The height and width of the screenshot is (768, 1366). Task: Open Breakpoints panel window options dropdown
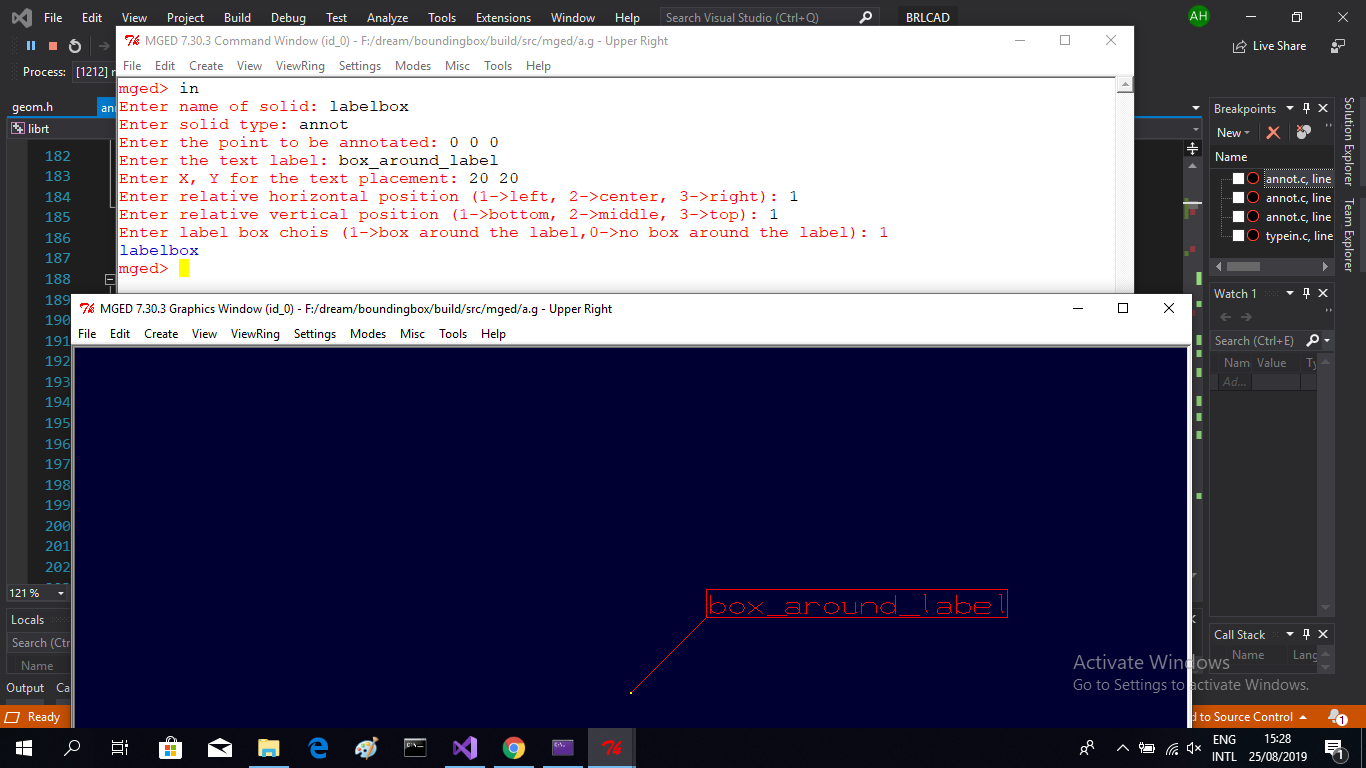coord(1290,108)
